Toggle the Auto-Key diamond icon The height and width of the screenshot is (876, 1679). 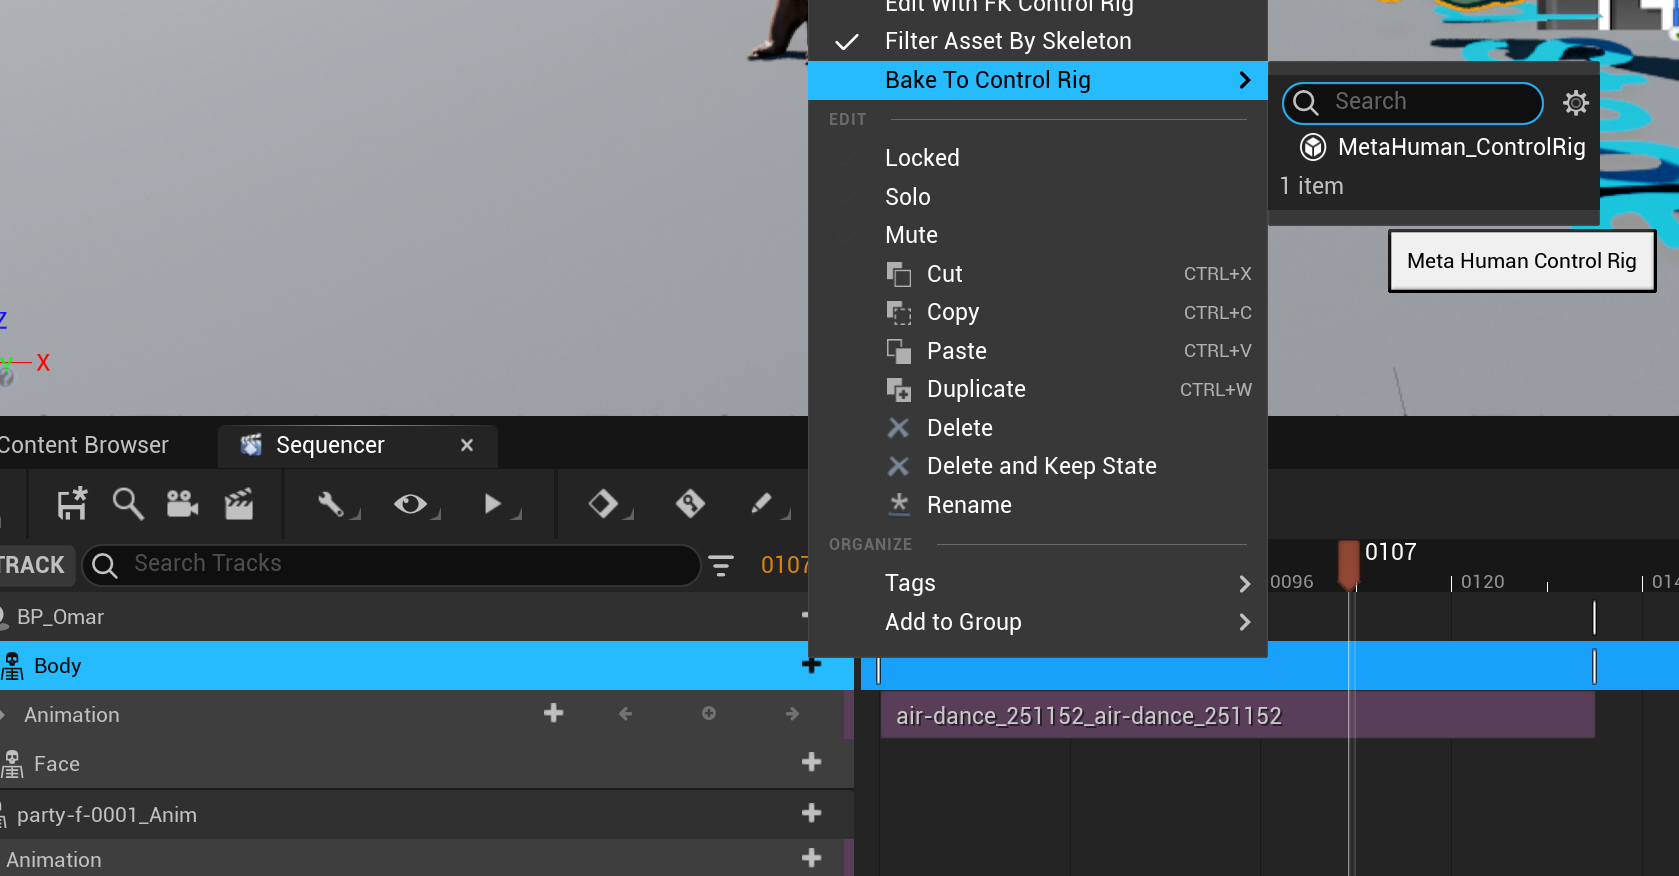690,503
